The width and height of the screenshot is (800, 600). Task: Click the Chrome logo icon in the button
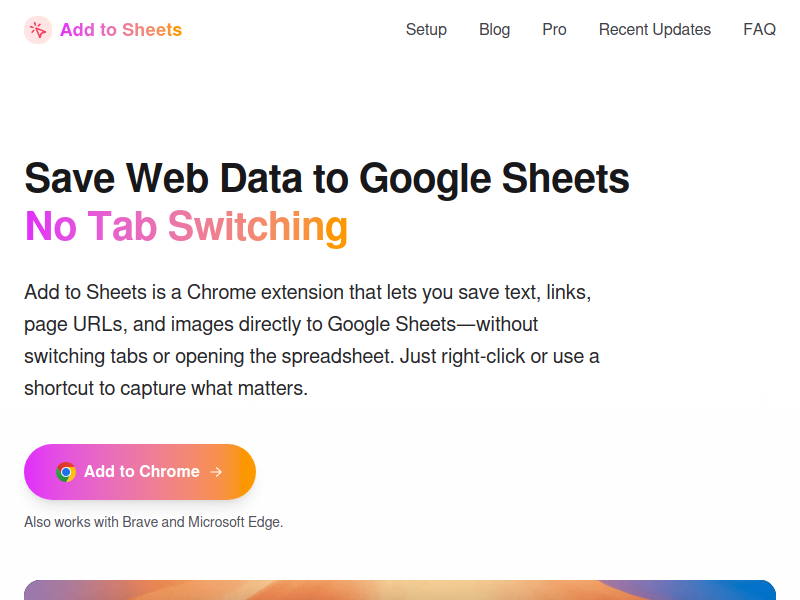(x=66, y=472)
